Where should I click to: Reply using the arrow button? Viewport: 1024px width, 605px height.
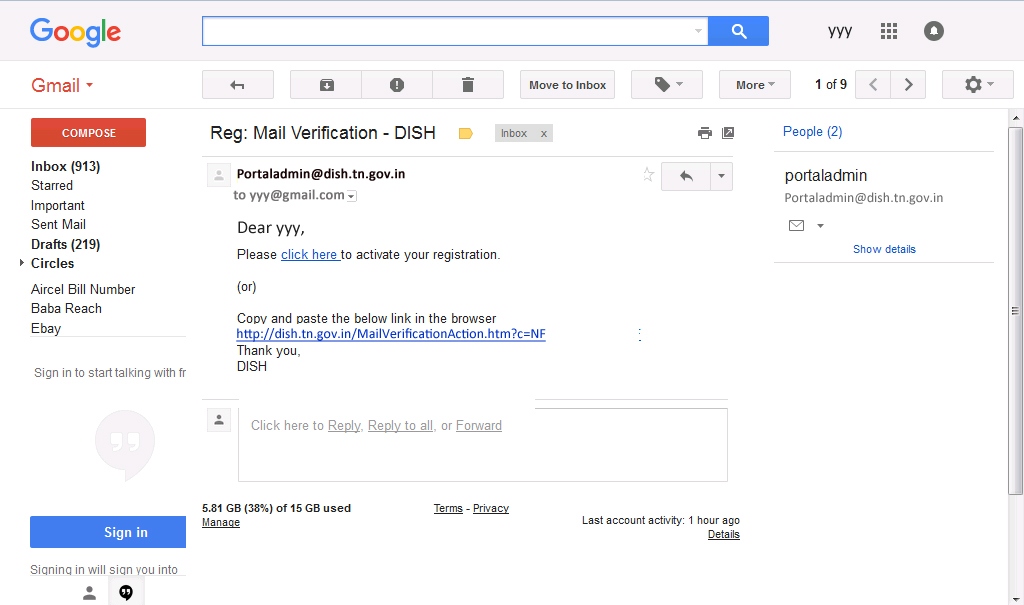point(686,176)
